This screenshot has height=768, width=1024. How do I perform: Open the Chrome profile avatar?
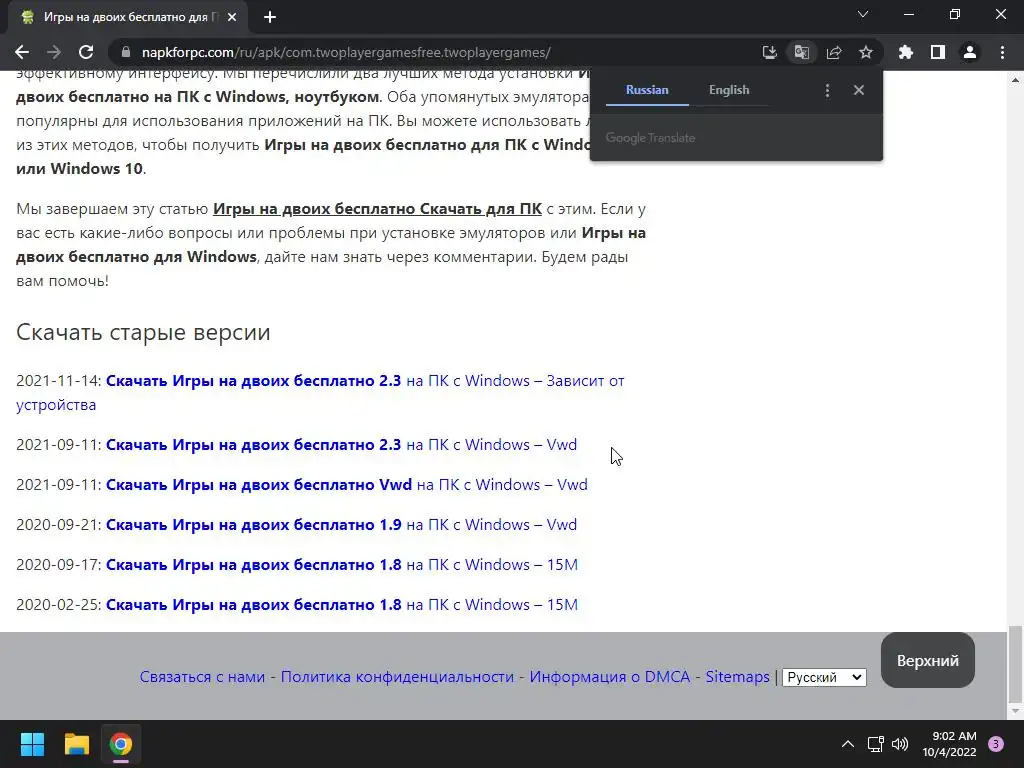click(969, 52)
